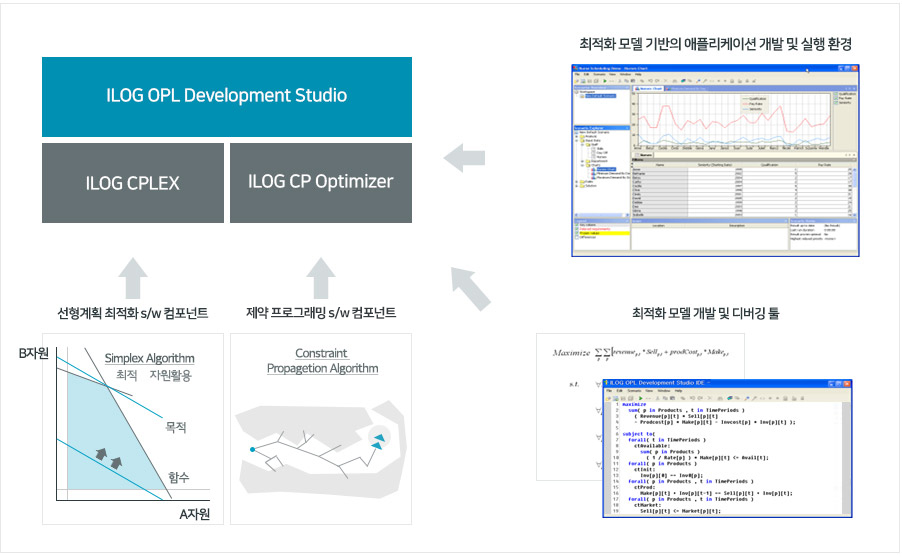Click the 제약 프로그래밍 s/w 컴포넌트 label

321,312
